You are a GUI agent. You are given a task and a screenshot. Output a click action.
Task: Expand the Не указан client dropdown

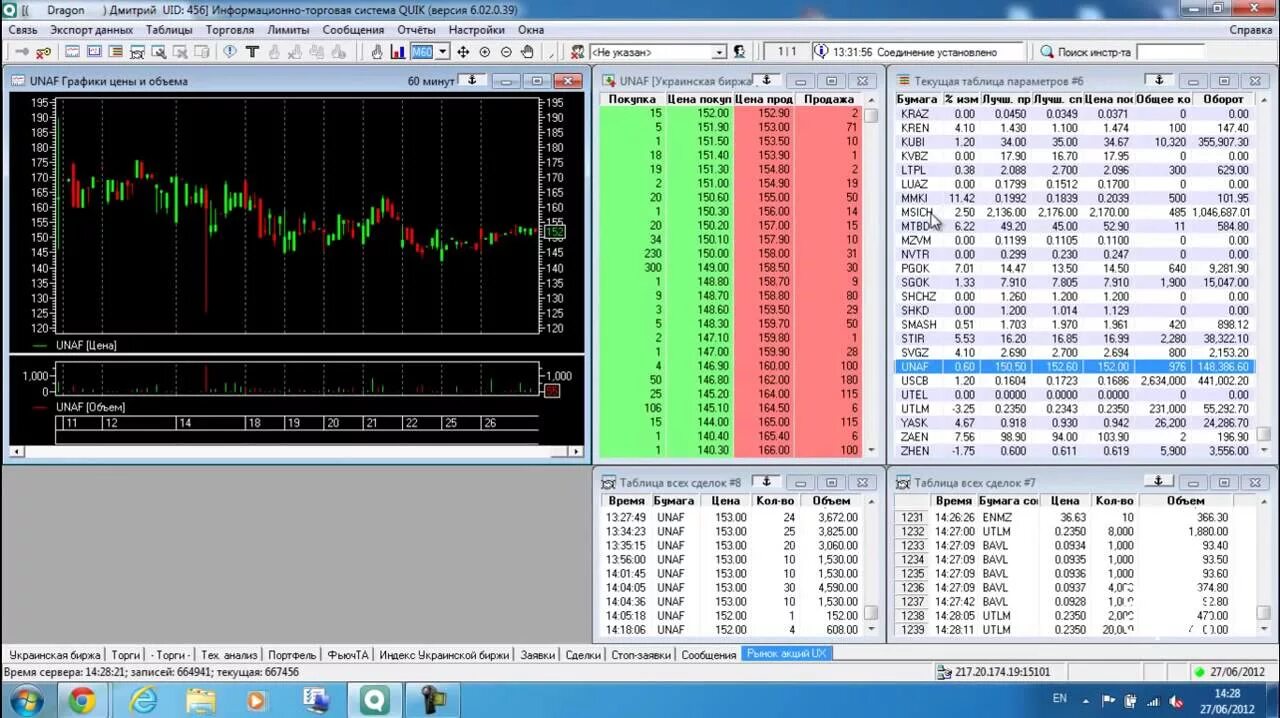[x=719, y=52]
